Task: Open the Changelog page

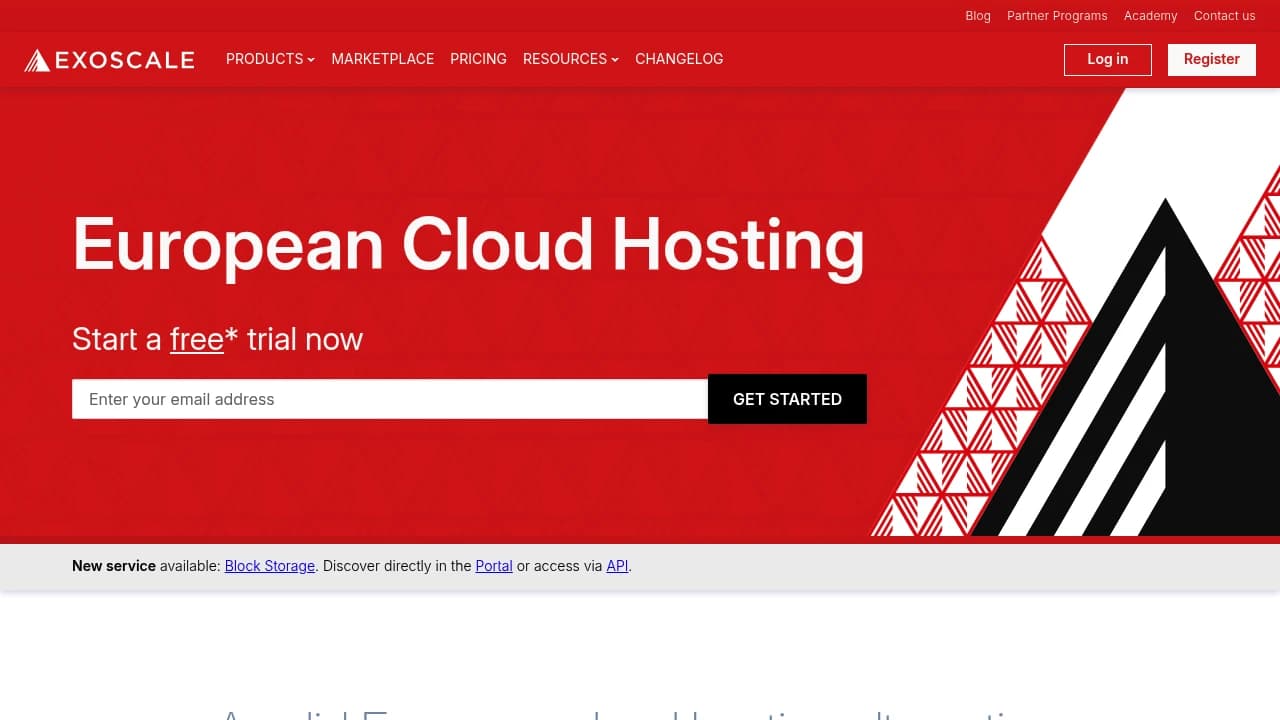Action: click(x=679, y=59)
